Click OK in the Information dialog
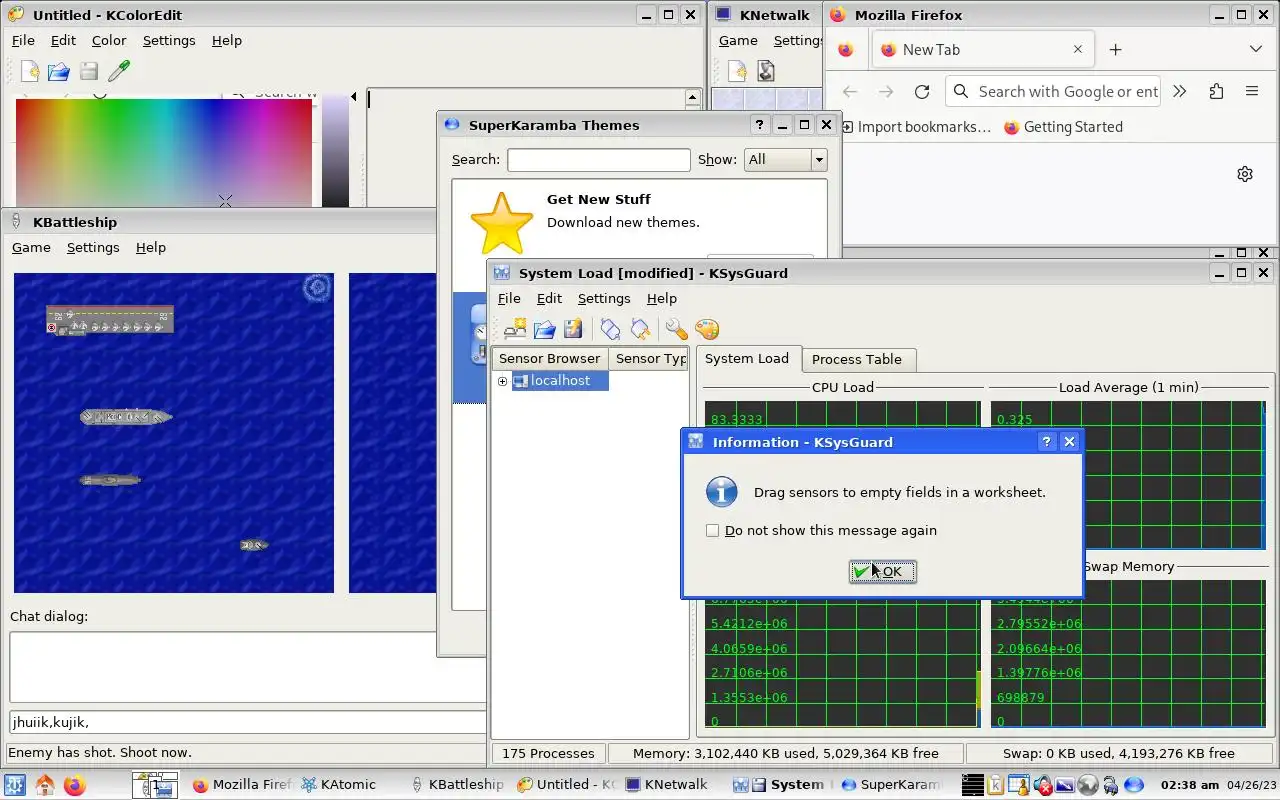Image resolution: width=1280 pixels, height=800 pixels. pyautogui.click(x=883, y=572)
